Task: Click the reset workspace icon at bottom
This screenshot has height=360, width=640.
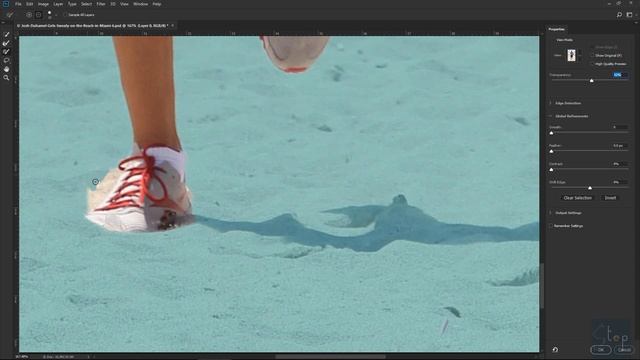Action: tap(555, 349)
